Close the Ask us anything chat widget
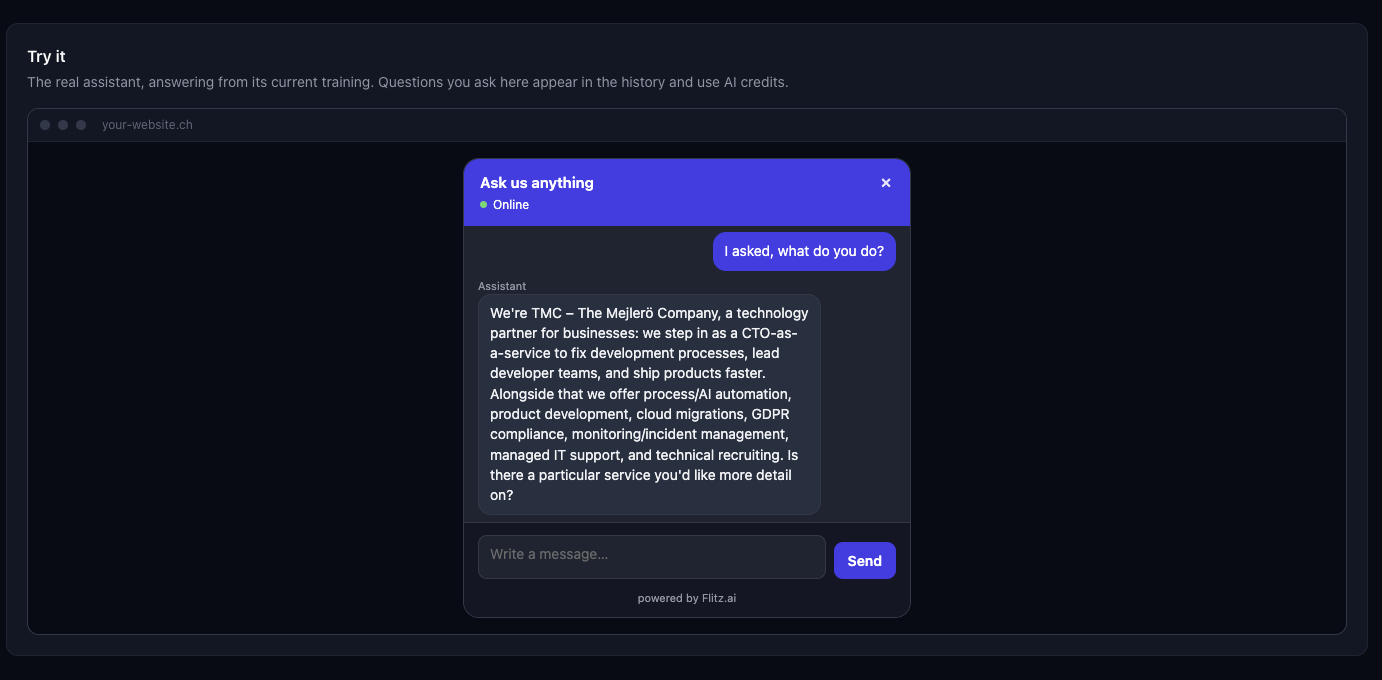 (885, 183)
